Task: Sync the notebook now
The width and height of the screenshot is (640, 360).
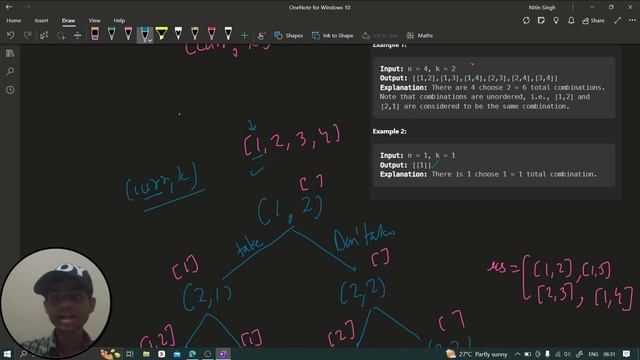Action: pos(526,20)
